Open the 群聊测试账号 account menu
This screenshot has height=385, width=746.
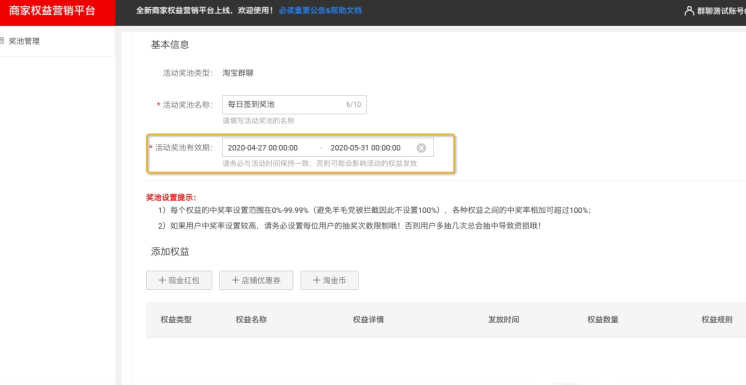pos(721,11)
